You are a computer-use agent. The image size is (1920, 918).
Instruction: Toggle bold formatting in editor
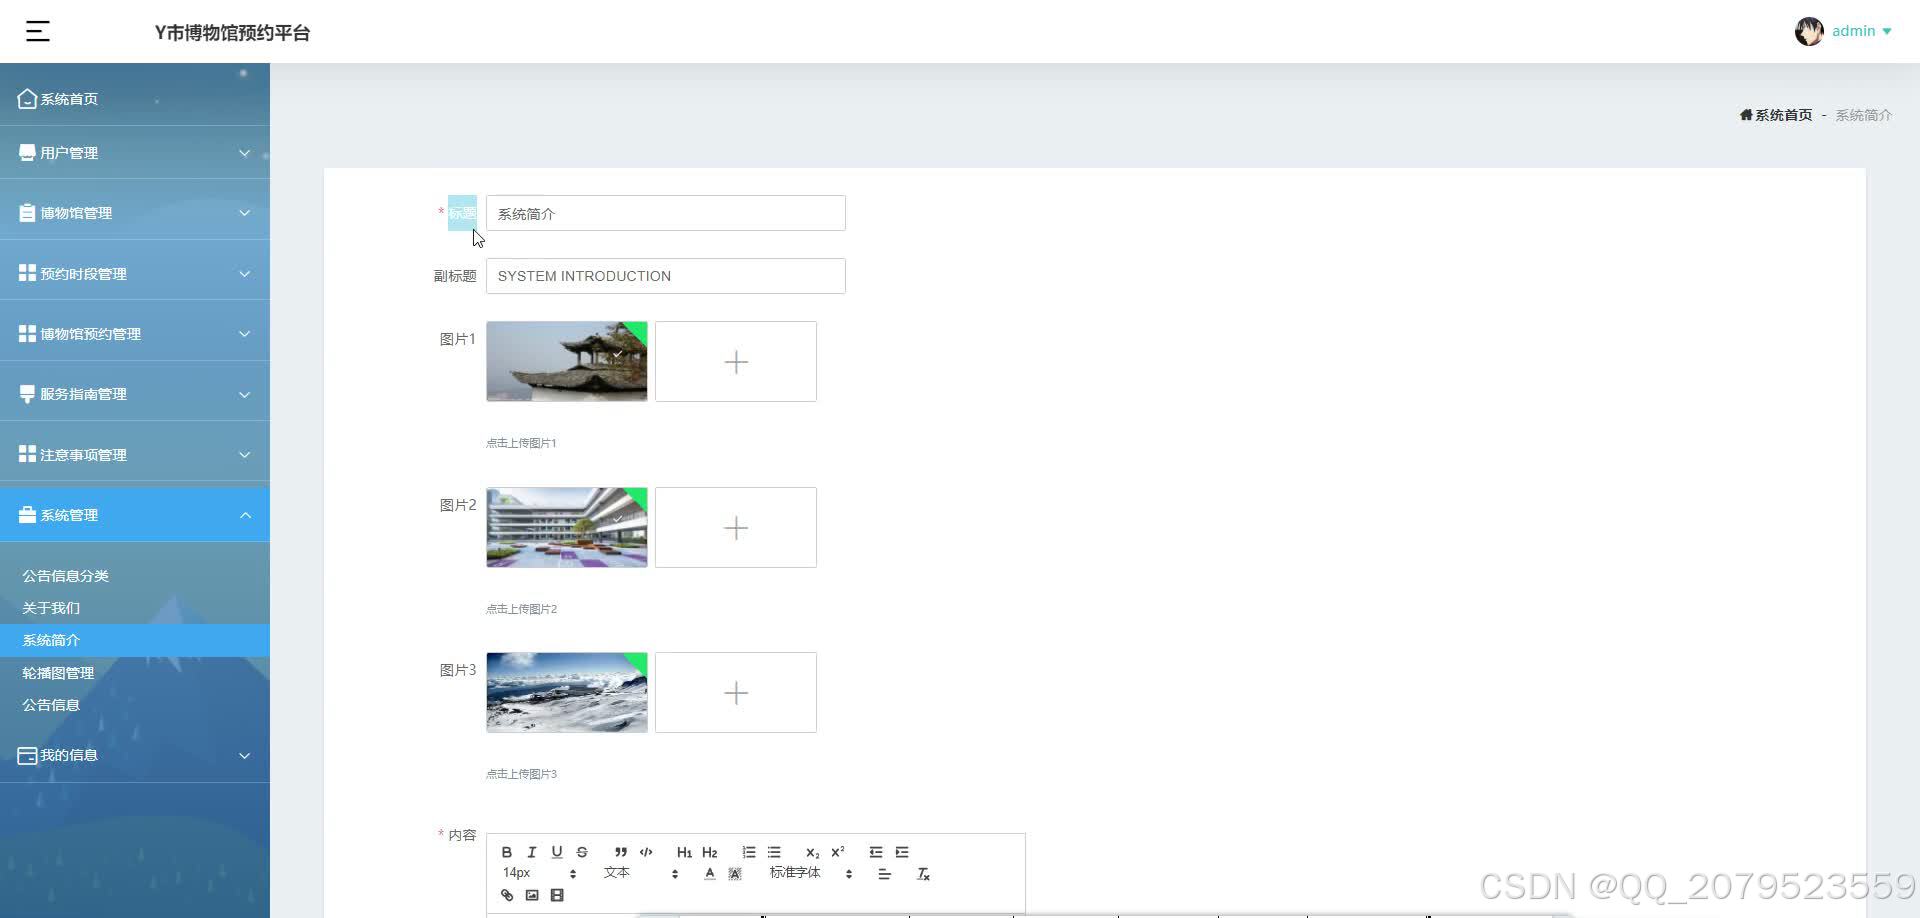pyautogui.click(x=507, y=852)
